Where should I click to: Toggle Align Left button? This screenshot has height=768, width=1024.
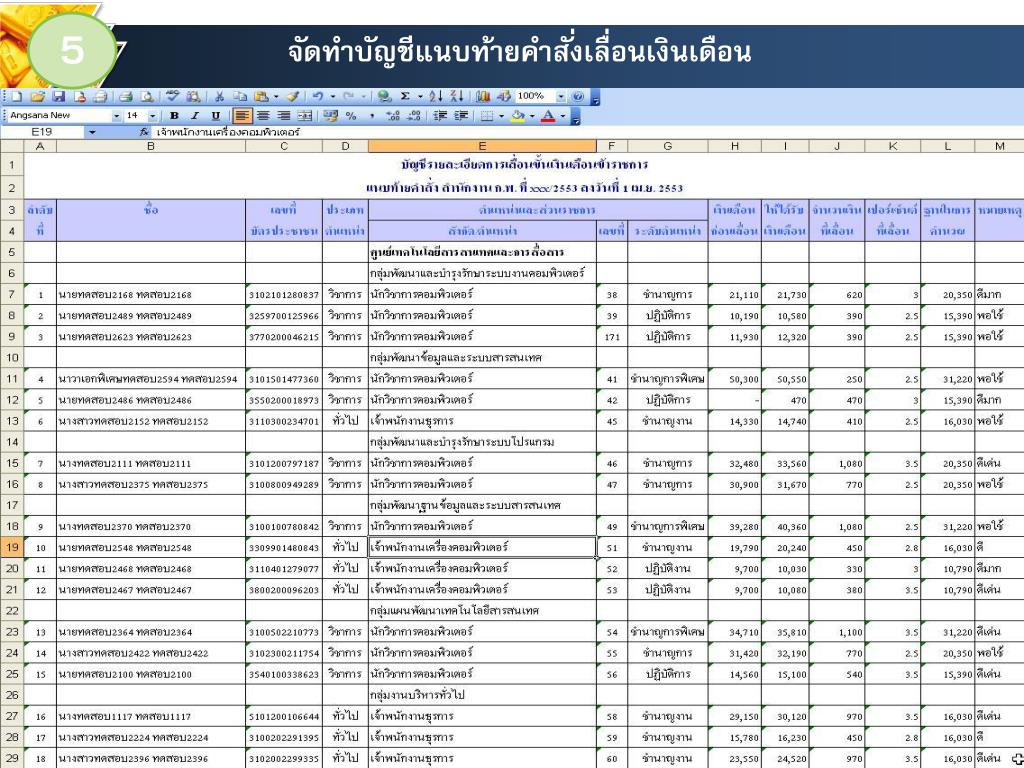tap(242, 116)
